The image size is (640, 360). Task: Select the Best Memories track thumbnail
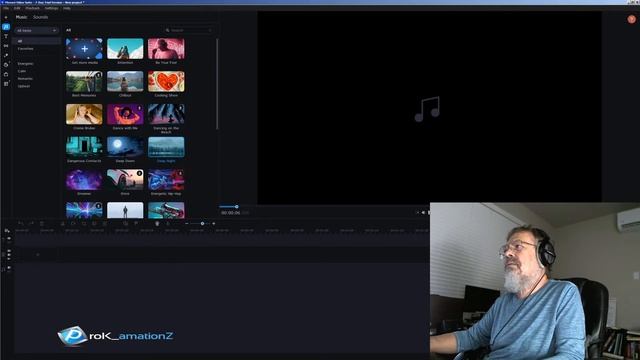pos(84,81)
